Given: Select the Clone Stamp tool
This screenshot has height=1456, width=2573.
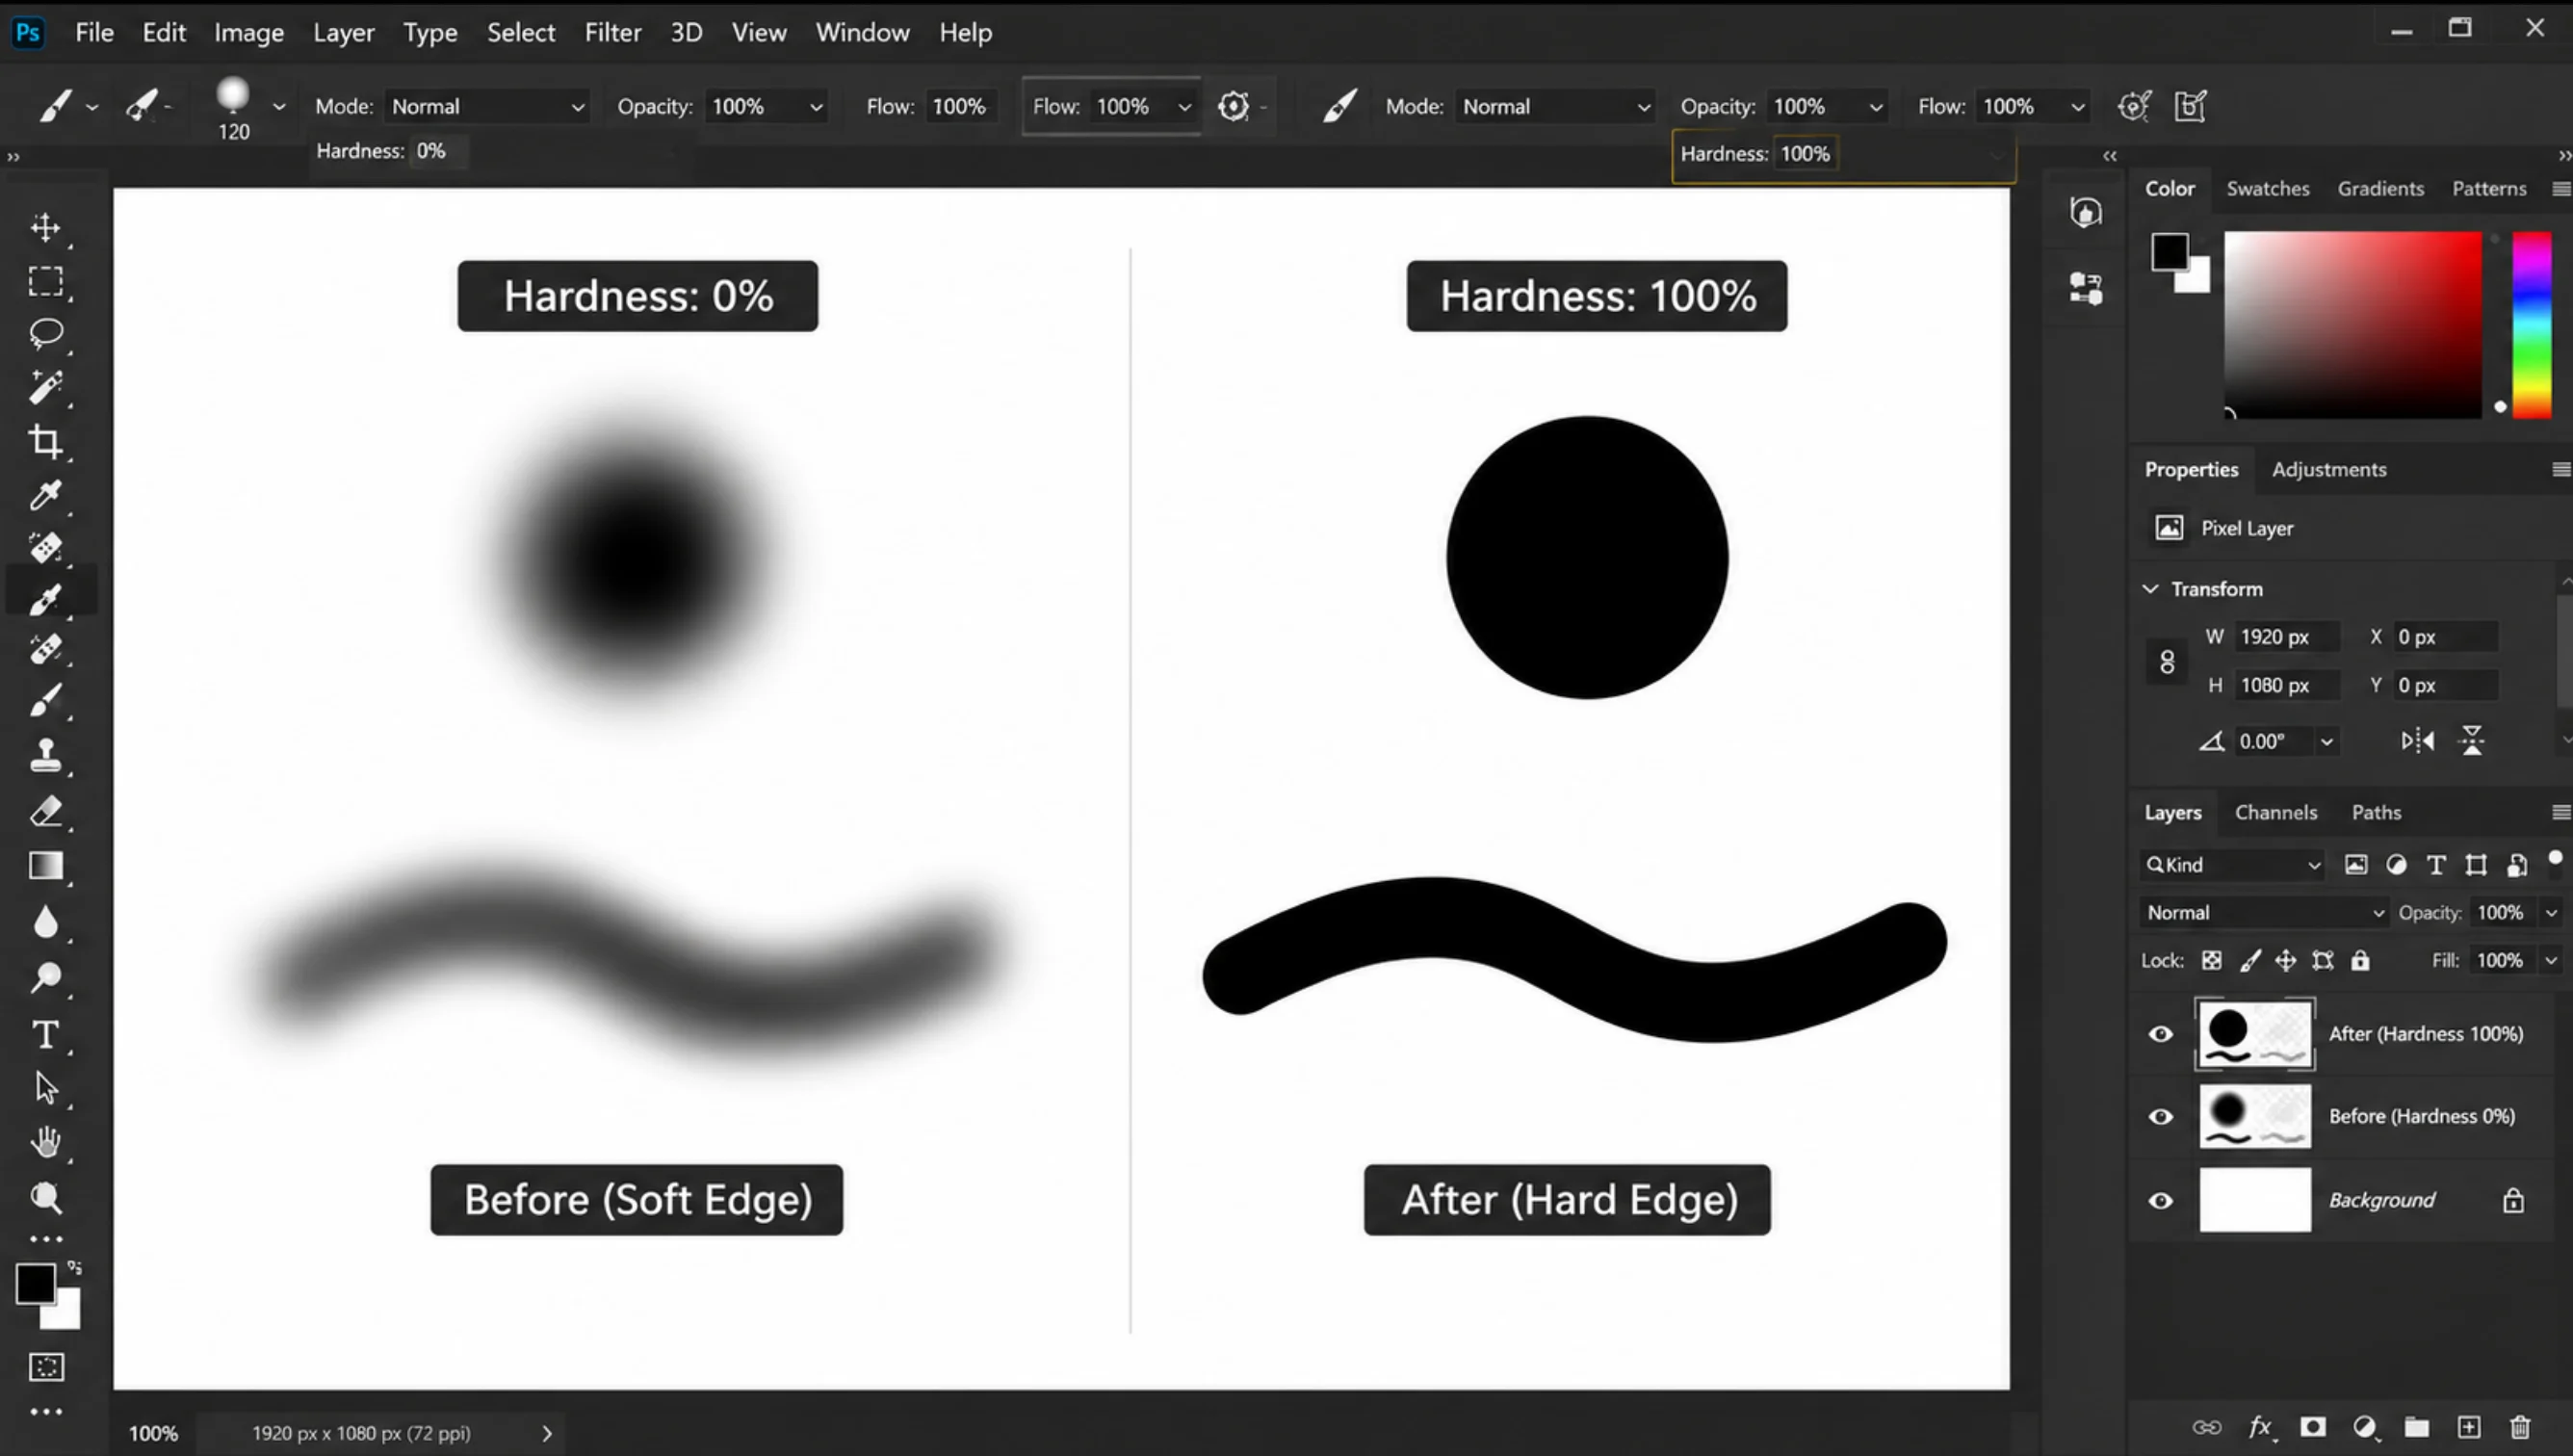Looking at the screenshot, I should [45, 756].
